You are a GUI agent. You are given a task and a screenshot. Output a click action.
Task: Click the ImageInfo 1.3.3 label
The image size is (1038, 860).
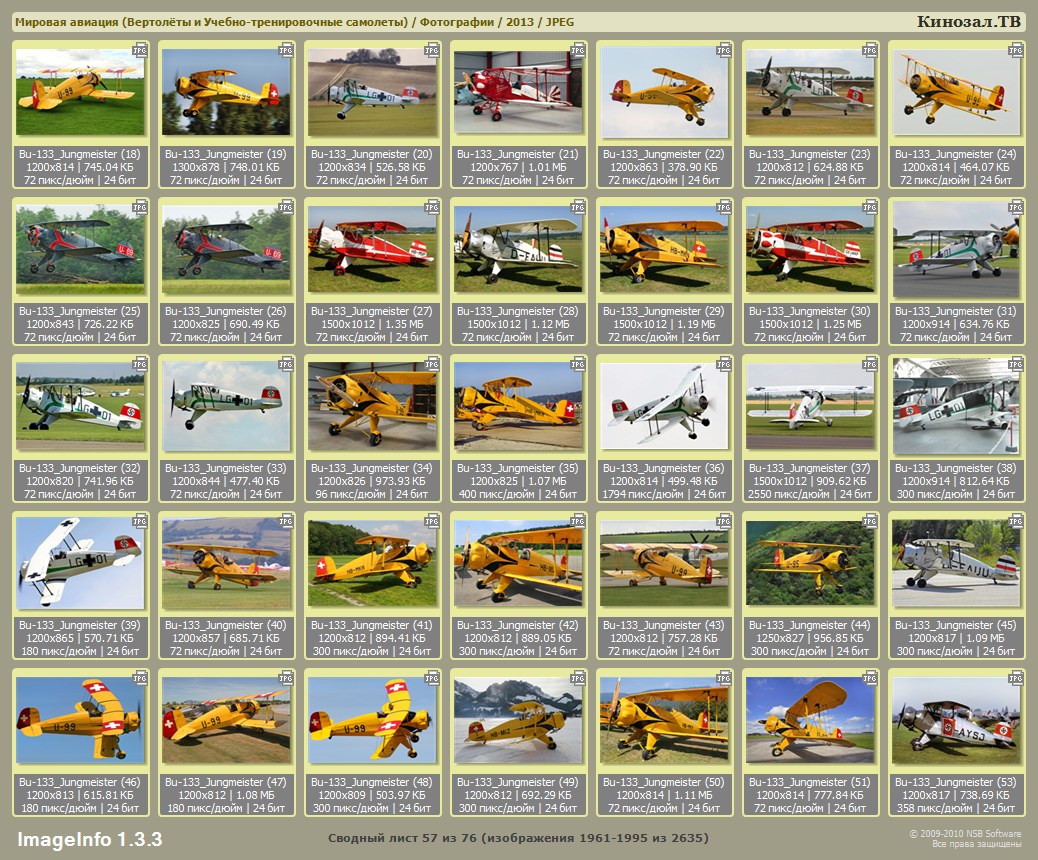click(90, 838)
